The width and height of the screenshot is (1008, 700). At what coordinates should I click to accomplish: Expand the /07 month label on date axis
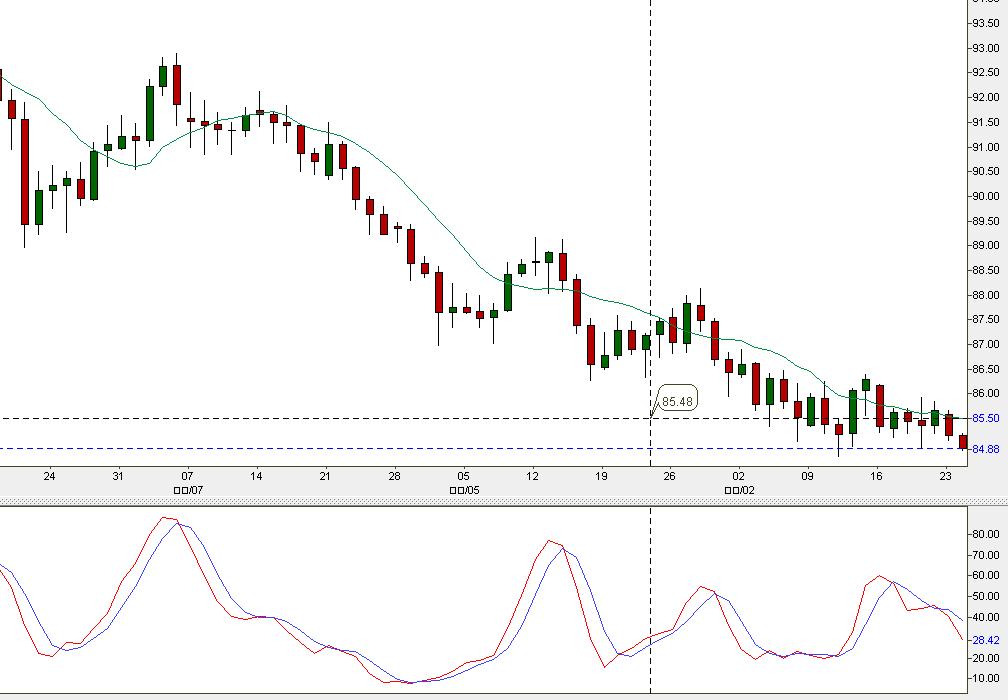186,489
